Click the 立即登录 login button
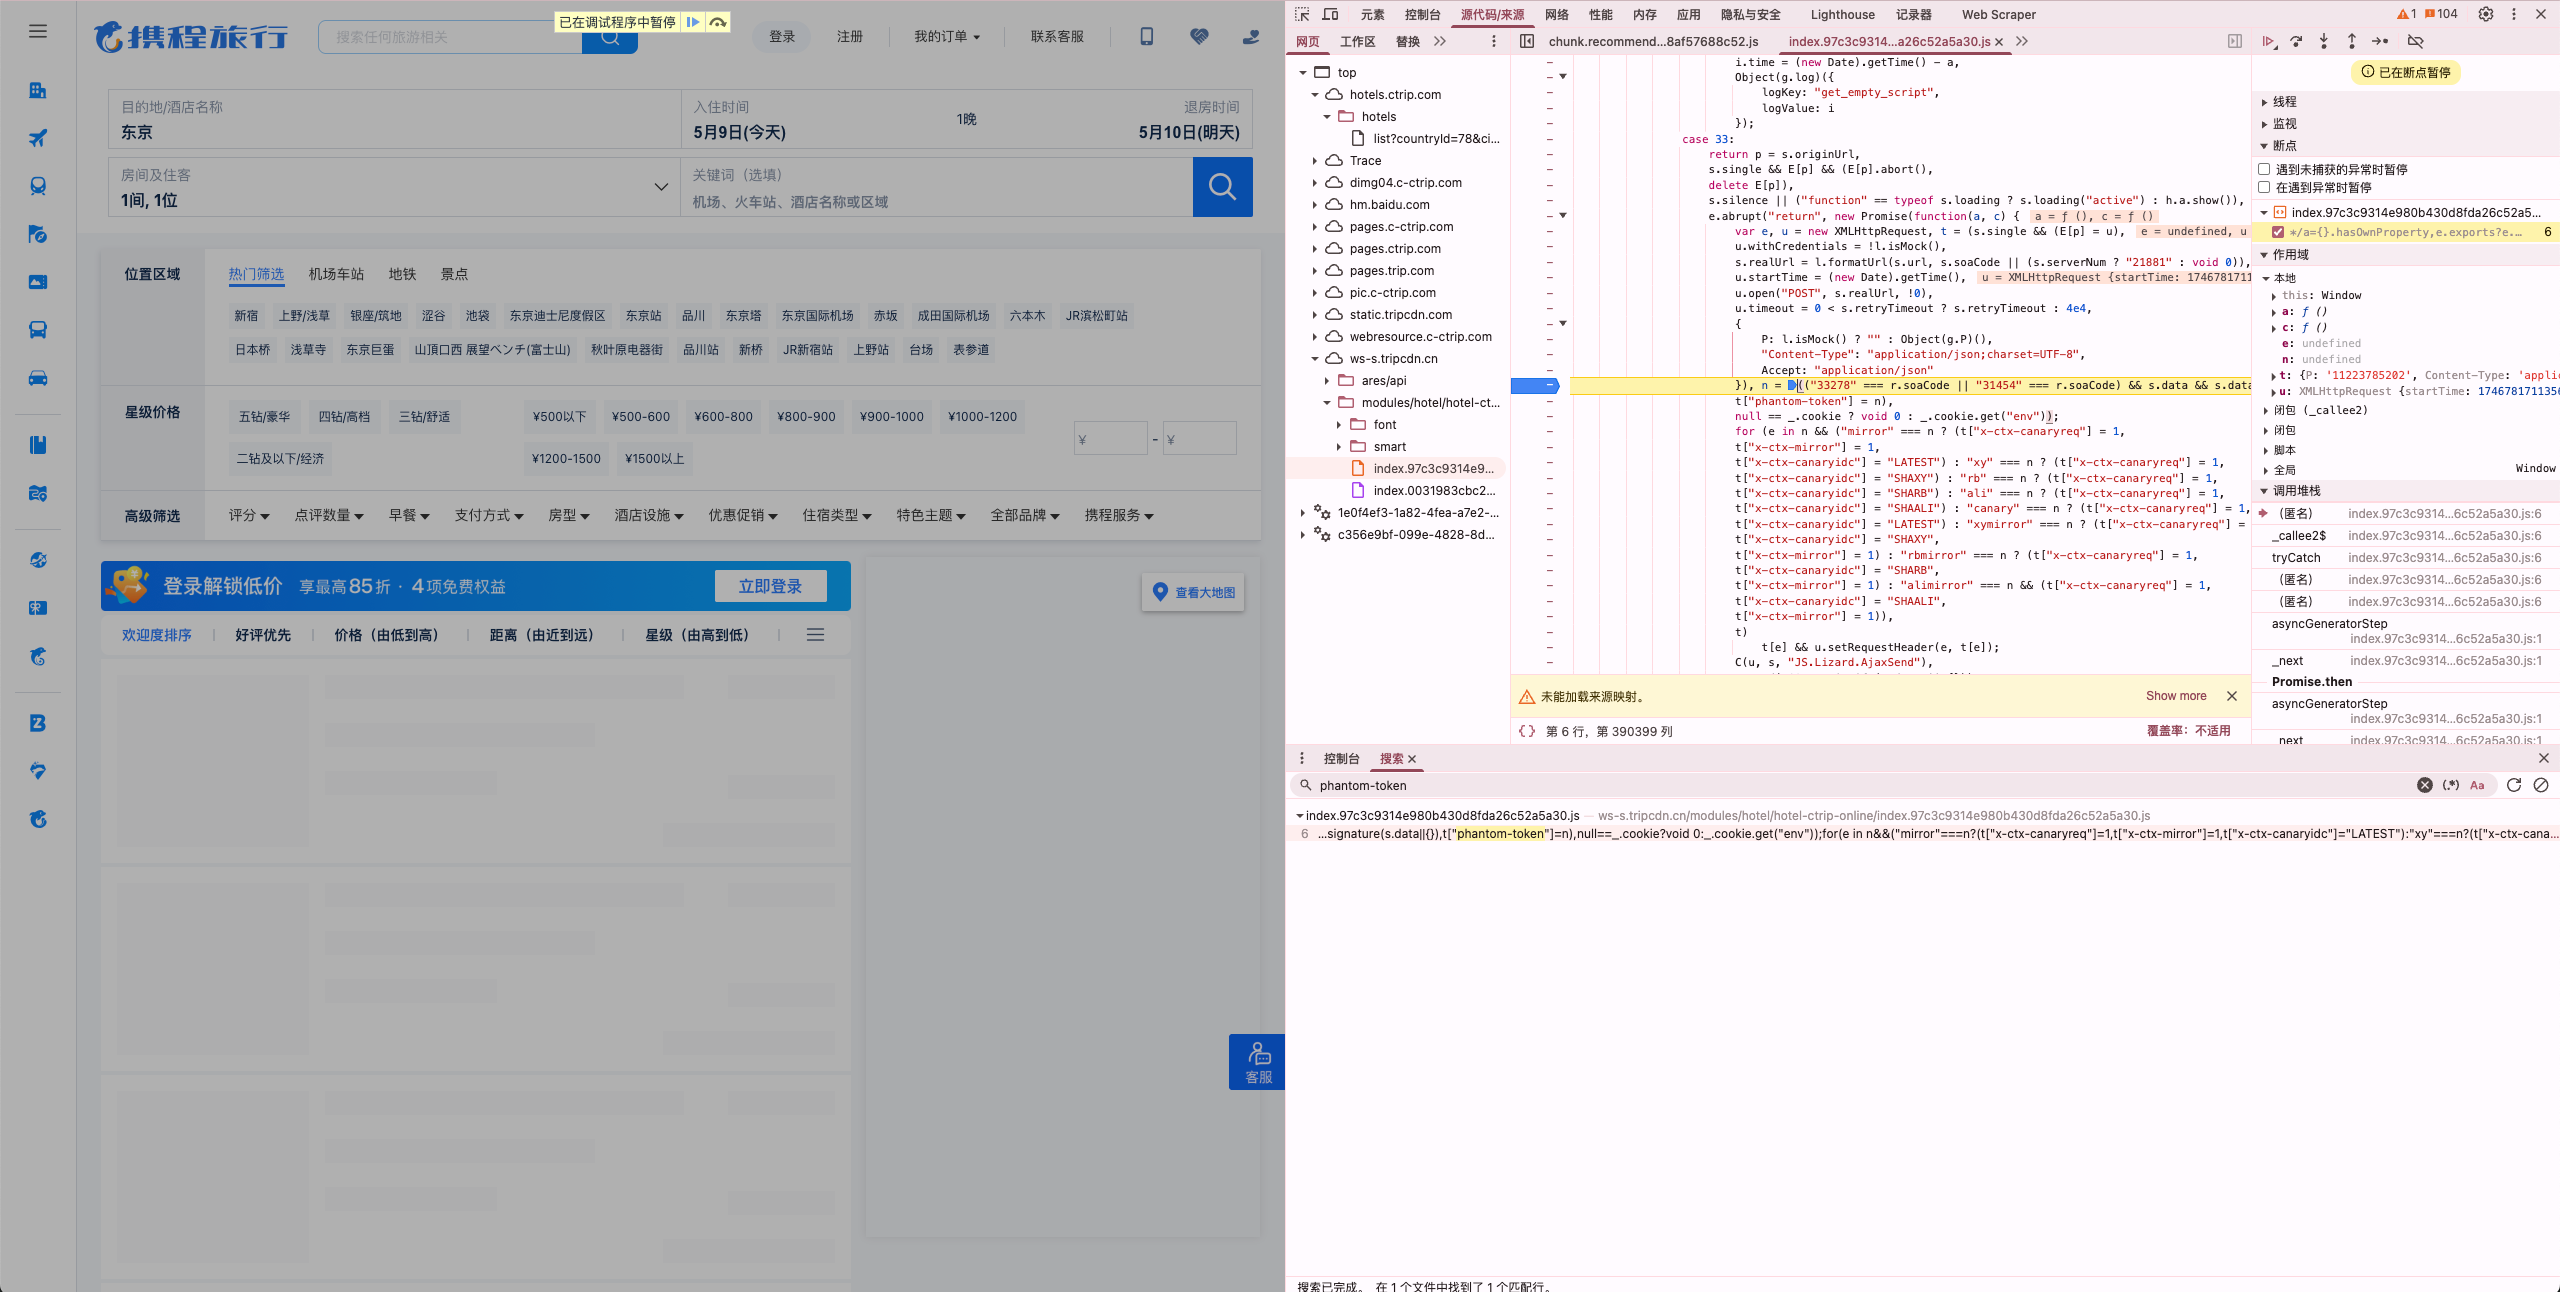Image resolution: width=2560 pixels, height=1292 pixels. [x=770, y=586]
